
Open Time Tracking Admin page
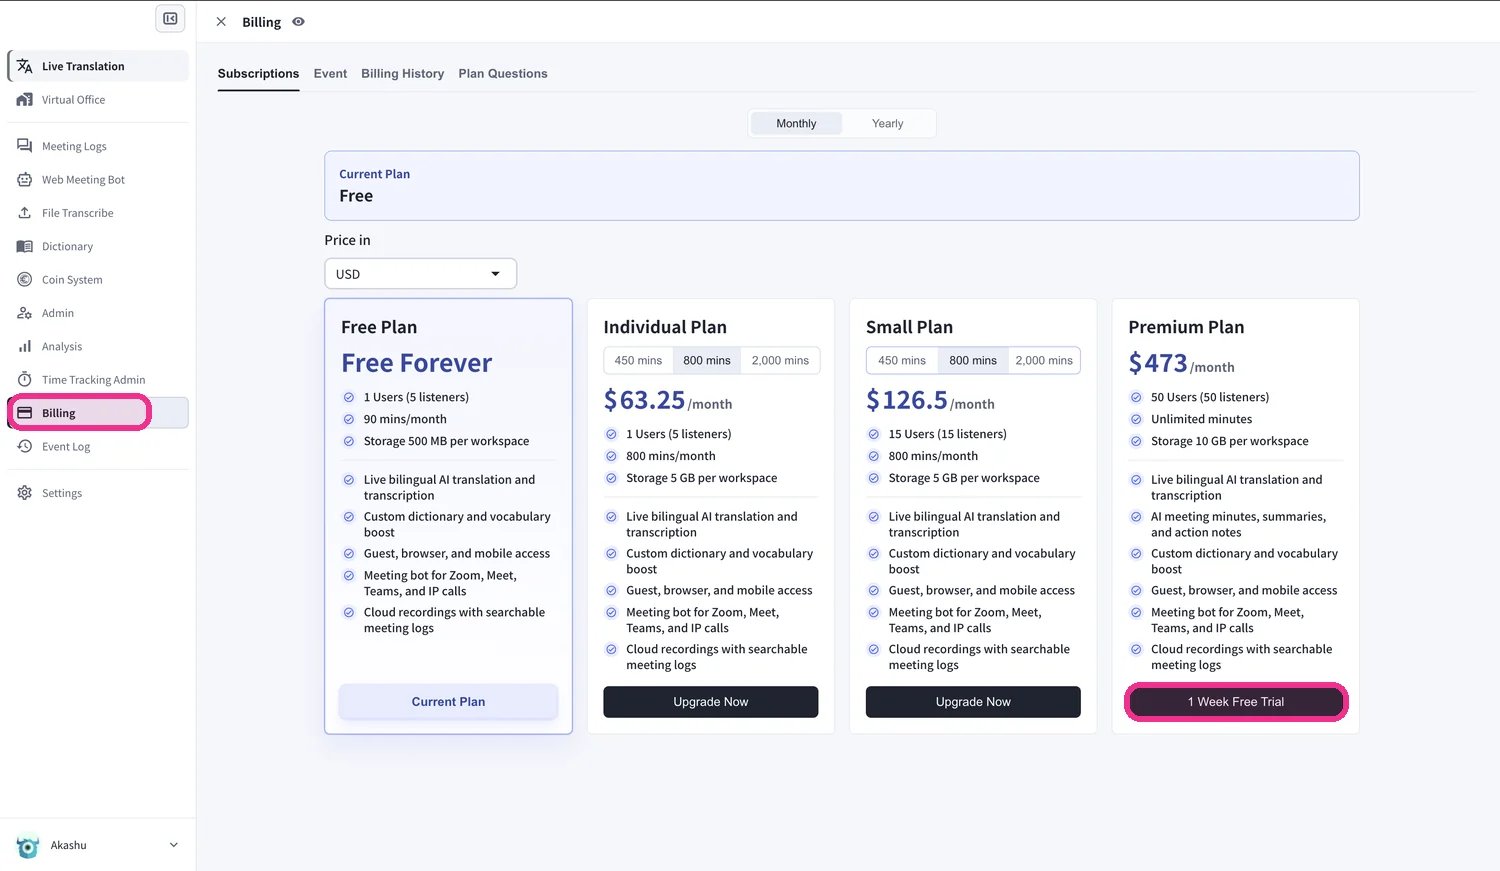point(98,380)
